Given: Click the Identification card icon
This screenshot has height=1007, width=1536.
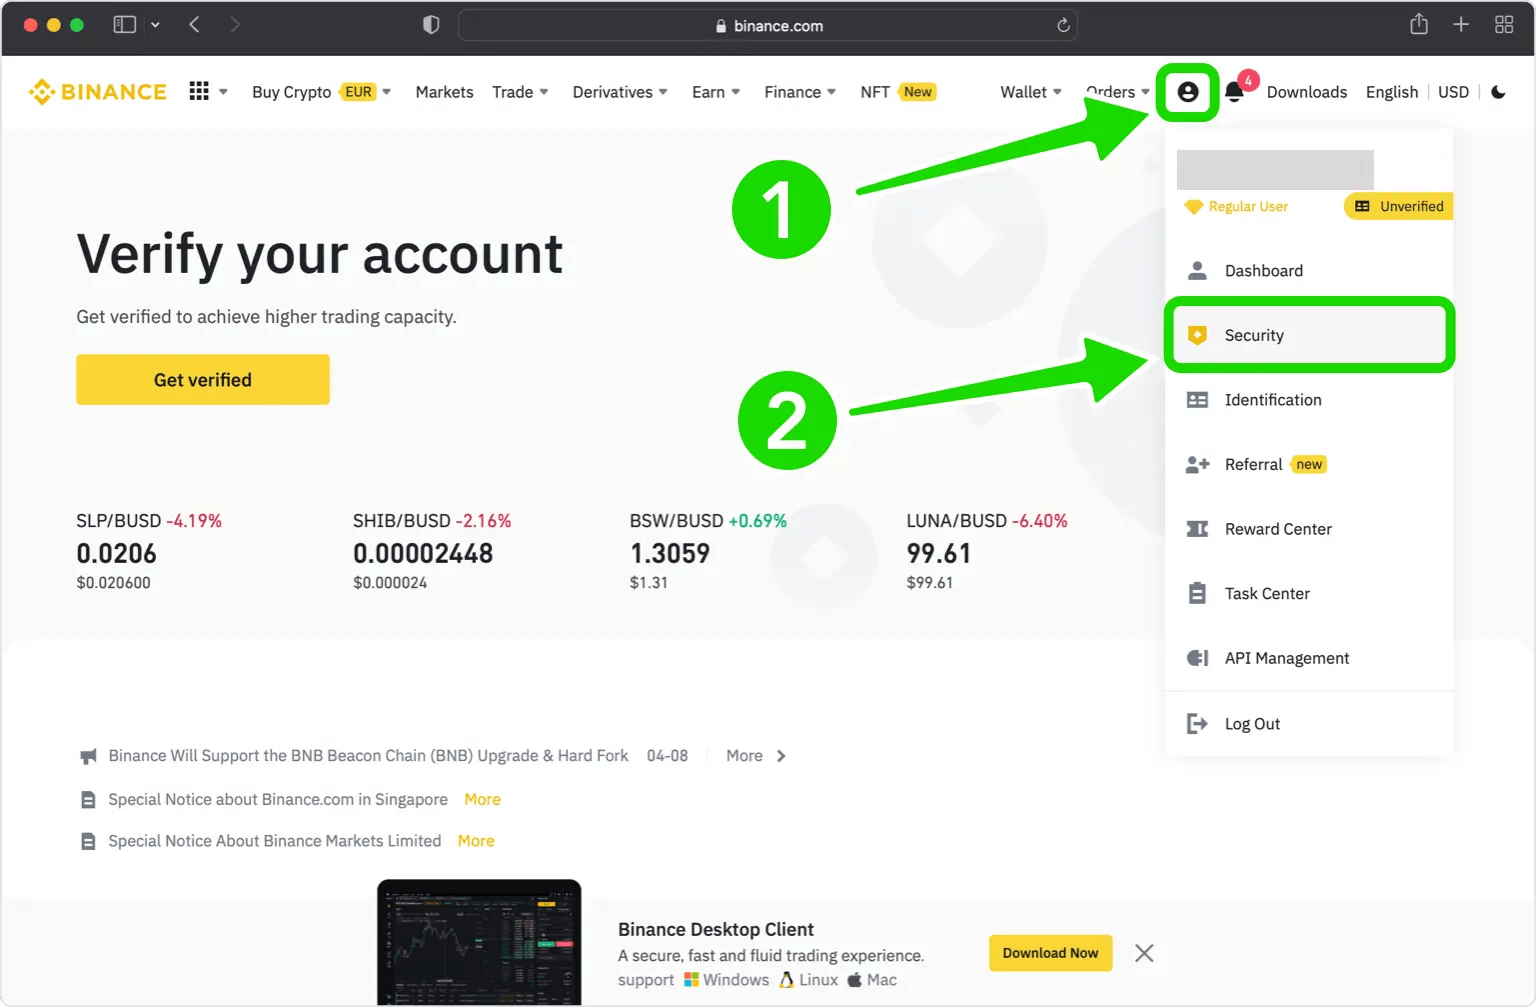Looking at the screenshot, I should [x=1197, y=399].
